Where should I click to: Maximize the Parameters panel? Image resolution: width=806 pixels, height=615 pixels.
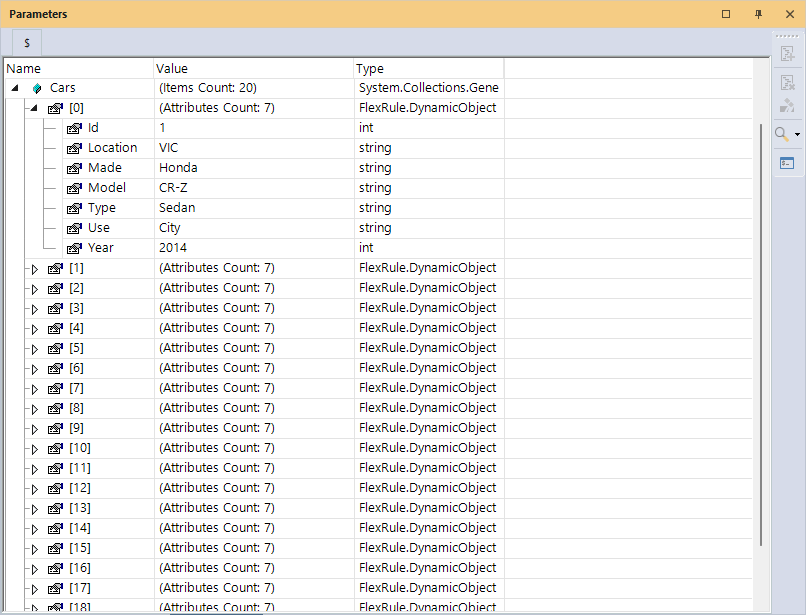(x=726, y=14)
